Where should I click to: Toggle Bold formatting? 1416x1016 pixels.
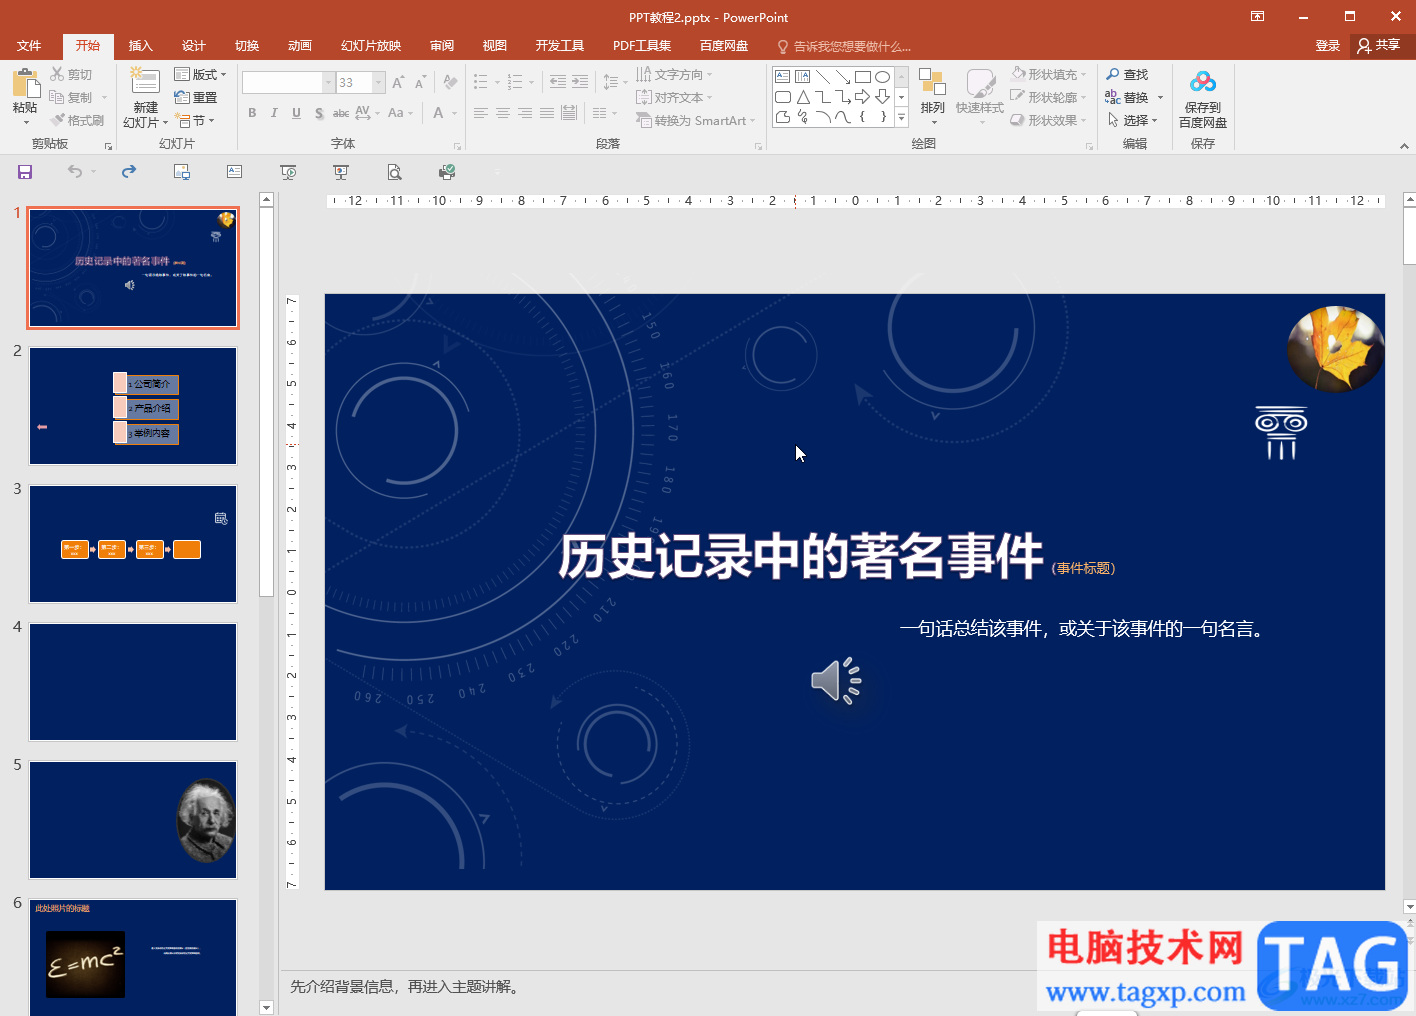pyautogui.click(x=252, y=113)
